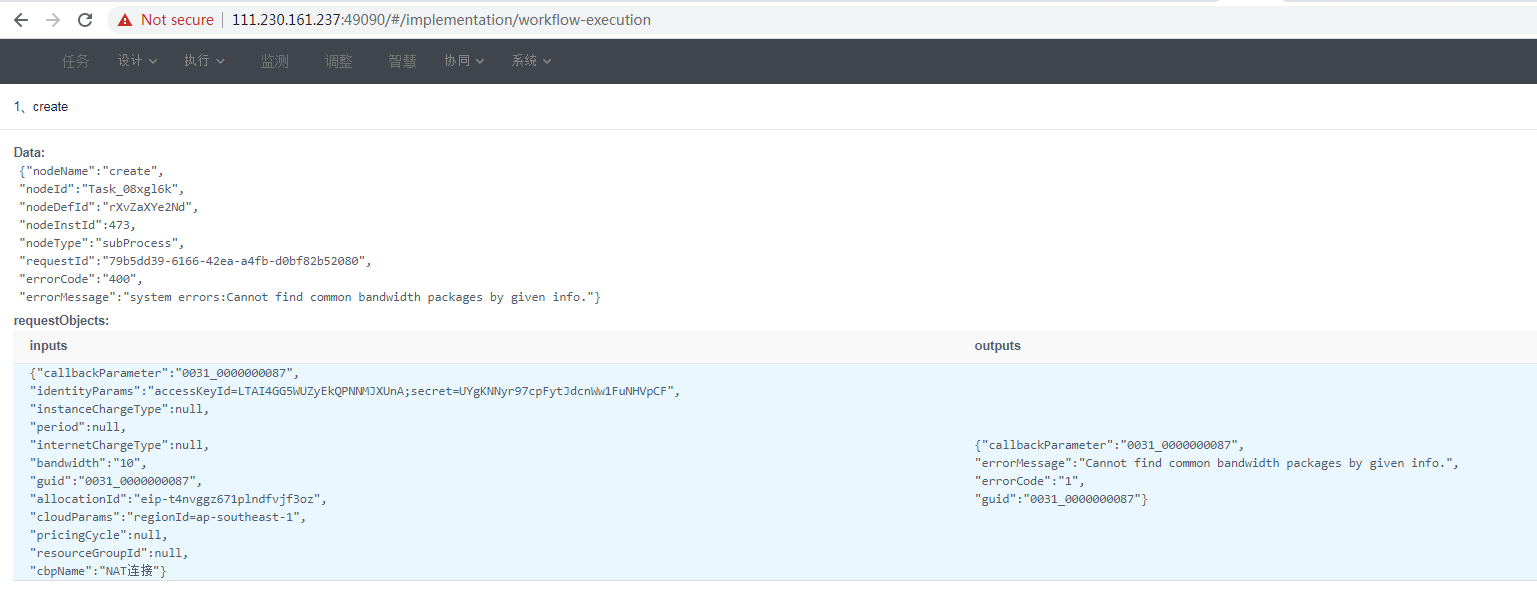Select 监测 in the navigation bar
Image resolution: width=1537 pixels, height=595 pixels.
274,61
